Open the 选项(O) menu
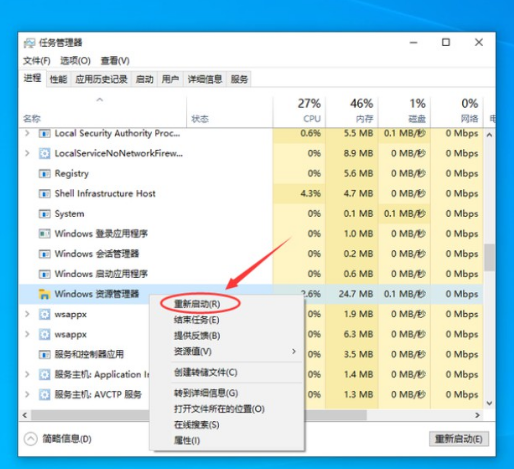The image size is (514, 469). tap(75, 61)
